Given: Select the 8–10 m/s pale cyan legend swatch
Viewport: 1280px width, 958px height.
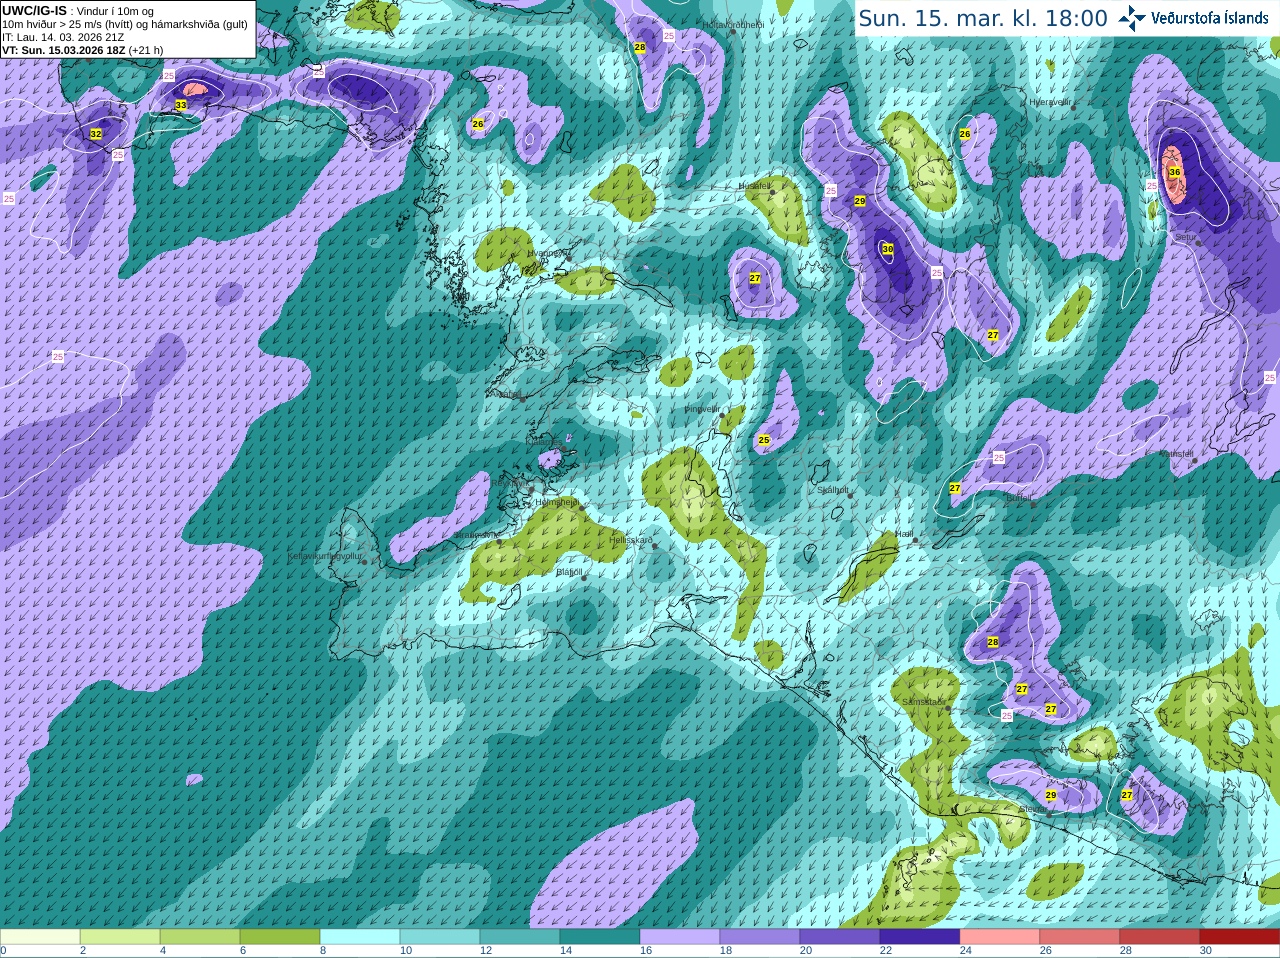Looking at the screenshot, I should pos(360,937).
